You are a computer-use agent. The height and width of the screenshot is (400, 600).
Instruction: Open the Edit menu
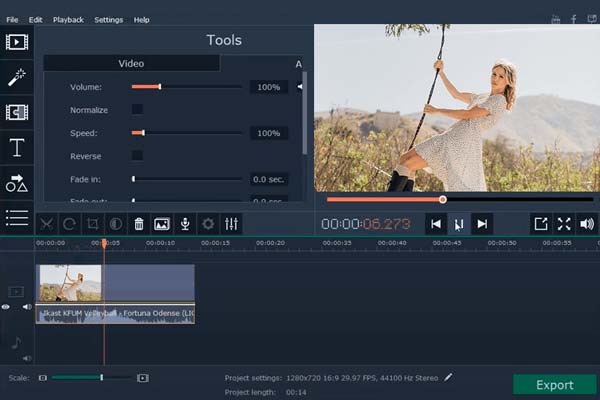[x=35, y=20]
